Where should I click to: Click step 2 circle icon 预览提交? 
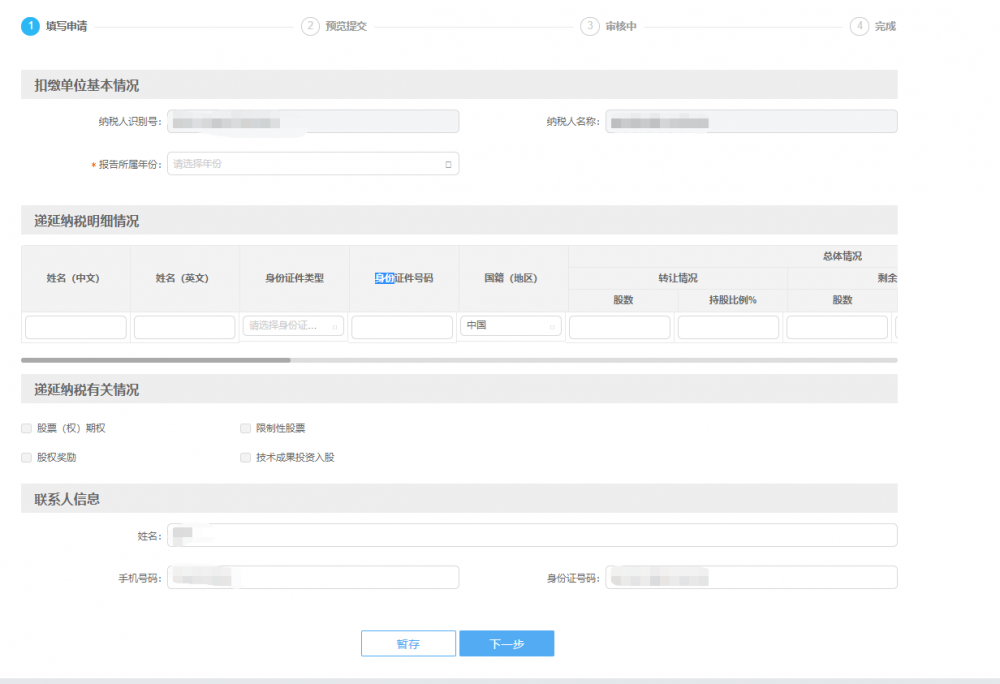[x=310, y=26]
